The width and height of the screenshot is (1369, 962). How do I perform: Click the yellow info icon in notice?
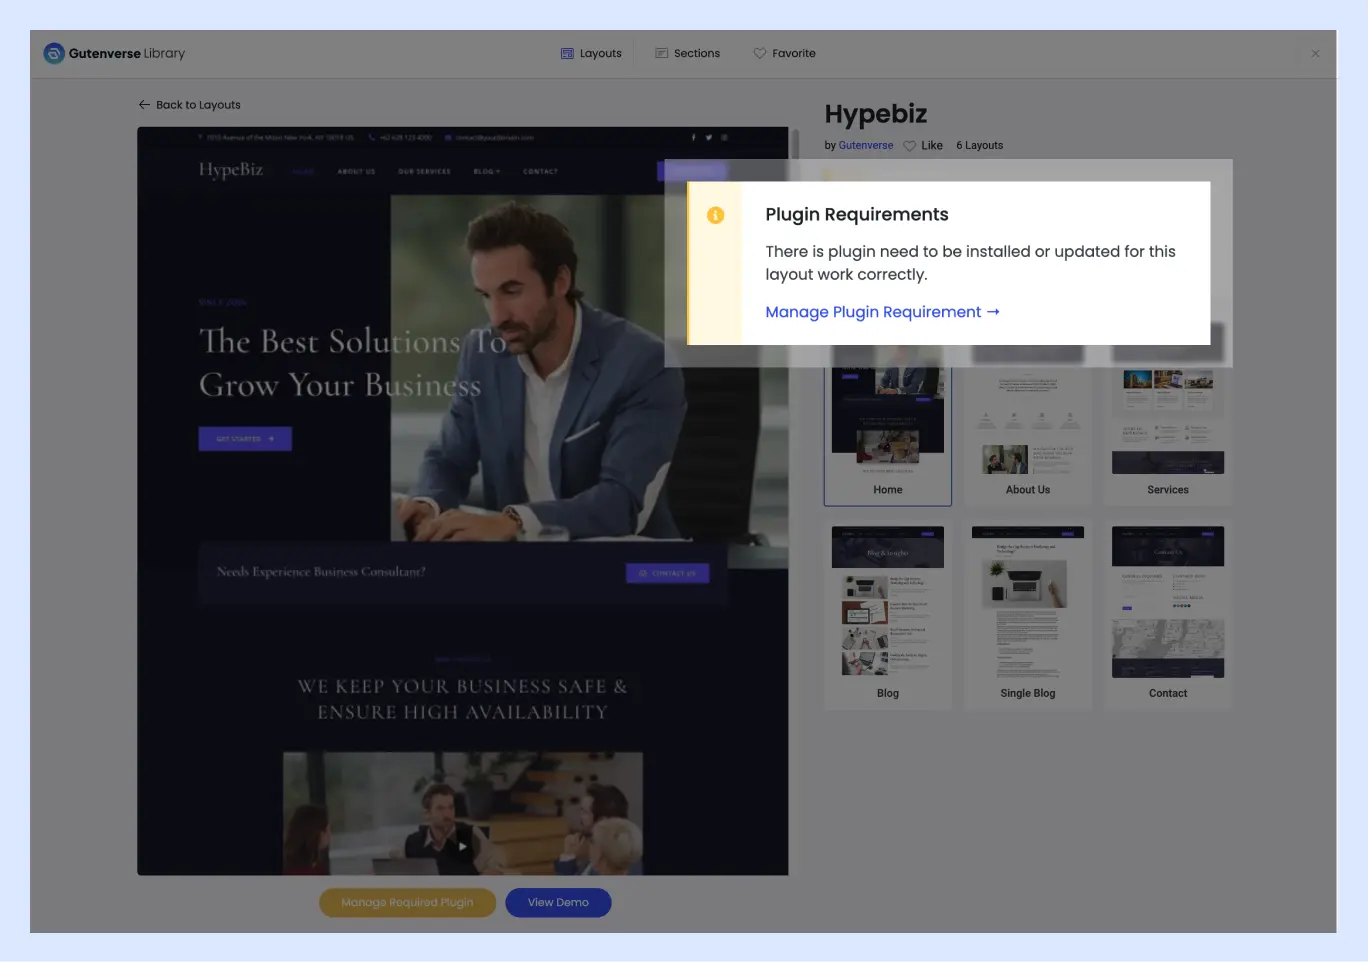715,216
